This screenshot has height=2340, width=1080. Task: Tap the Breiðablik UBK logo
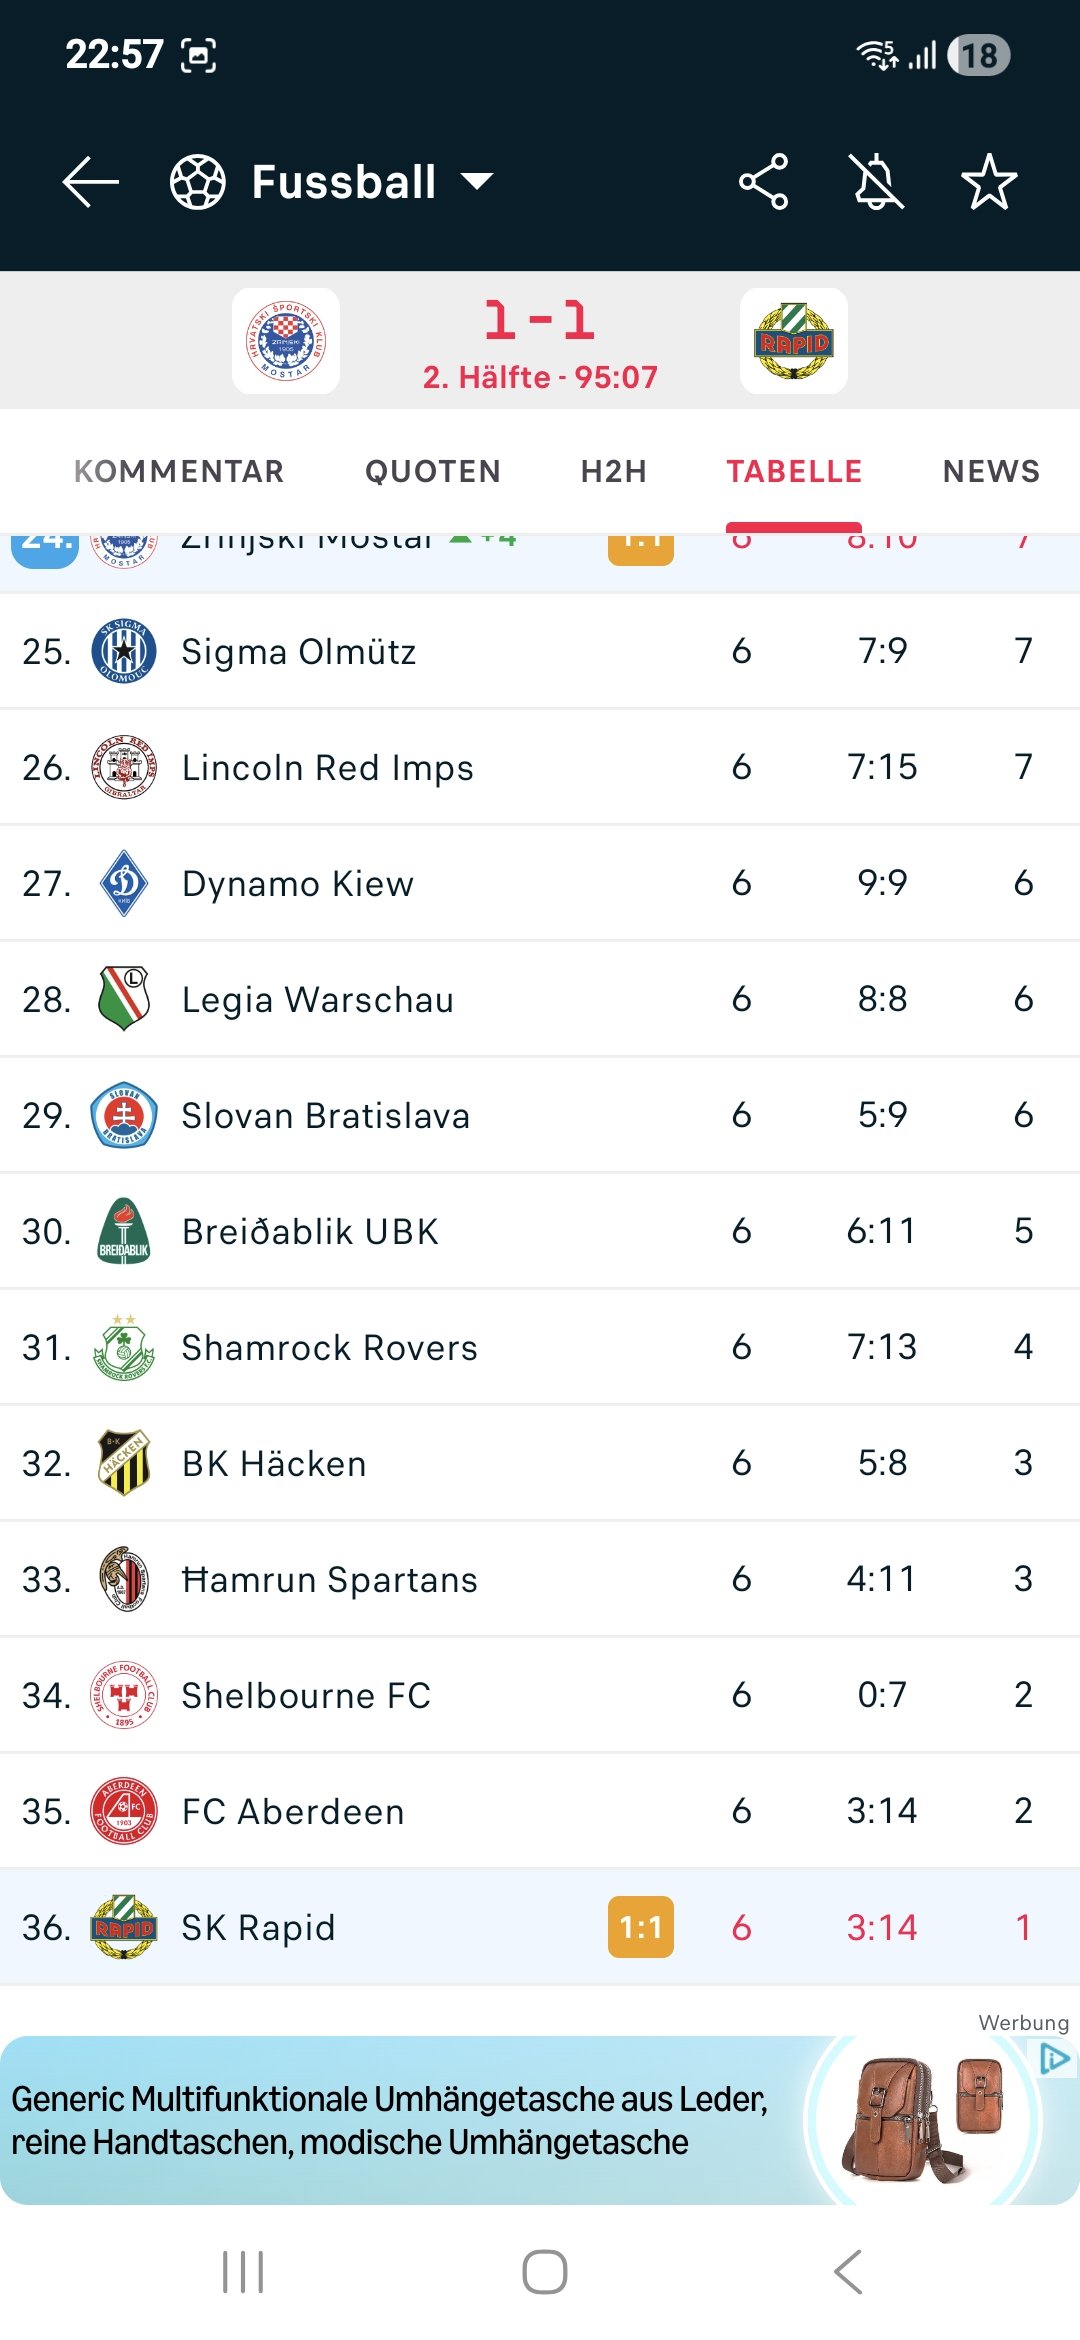pyautogui.click(x=124, y=1231)
